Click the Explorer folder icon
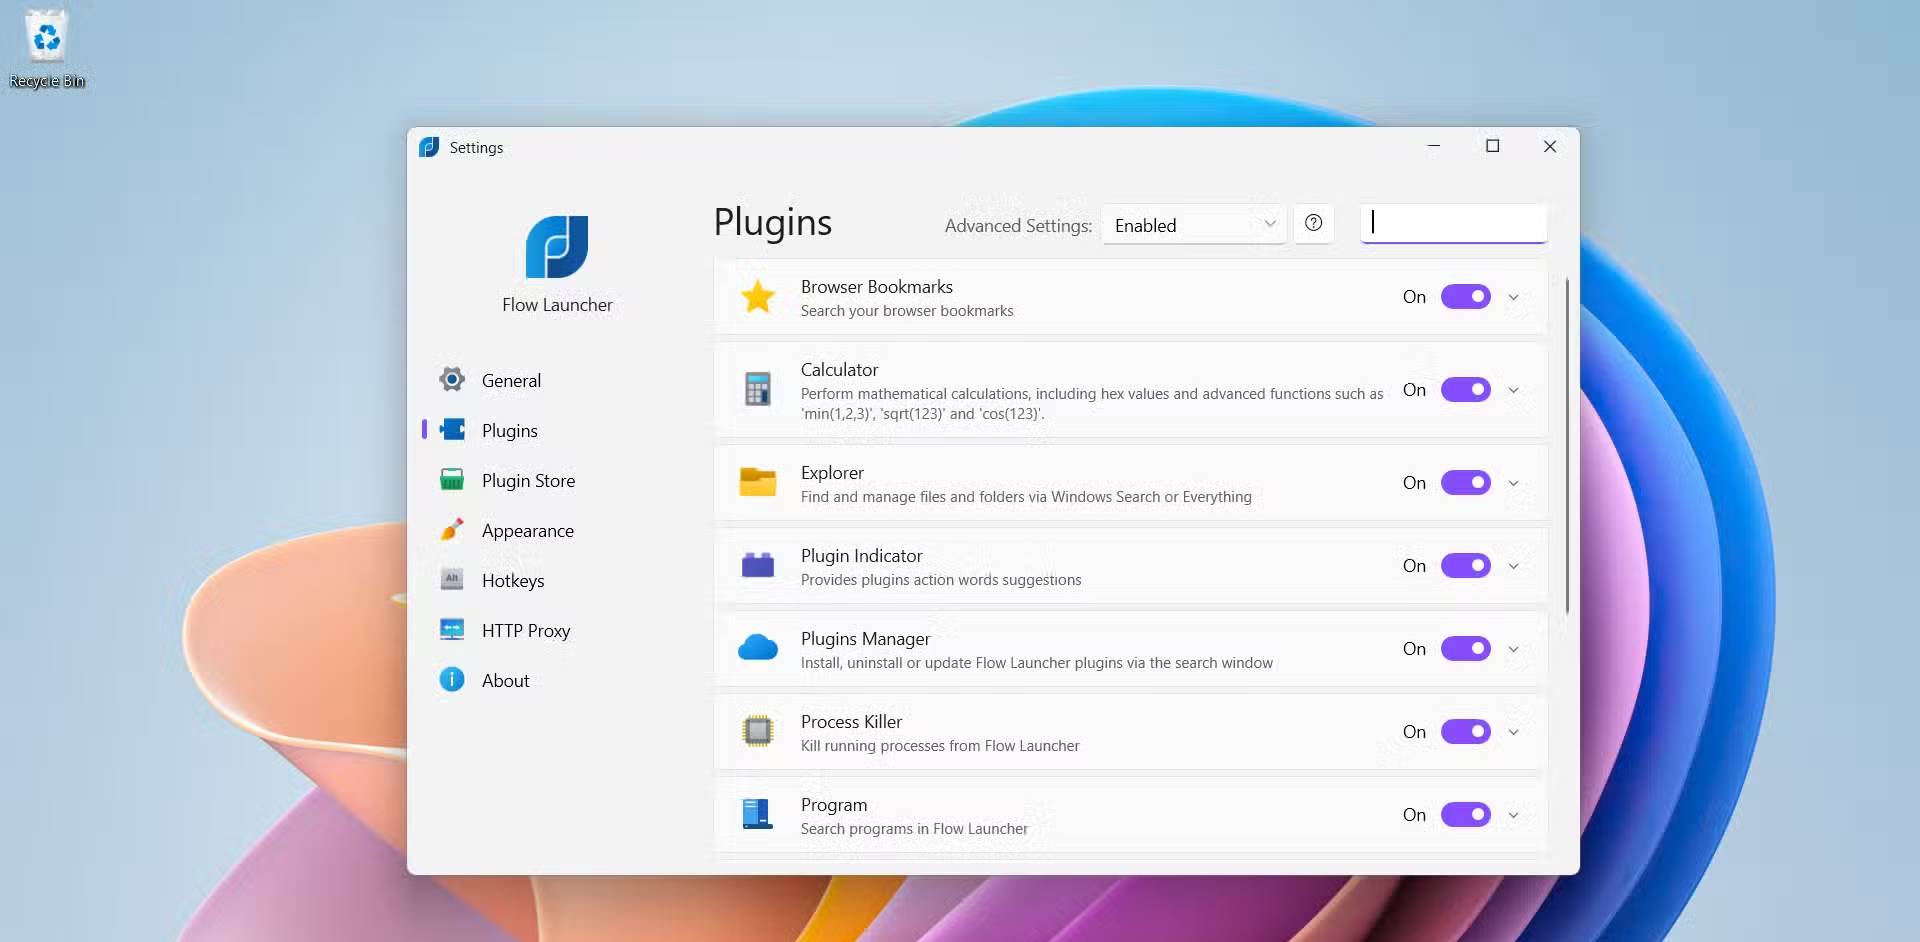Screen dimensions: 1920x942 click(759, 483)
